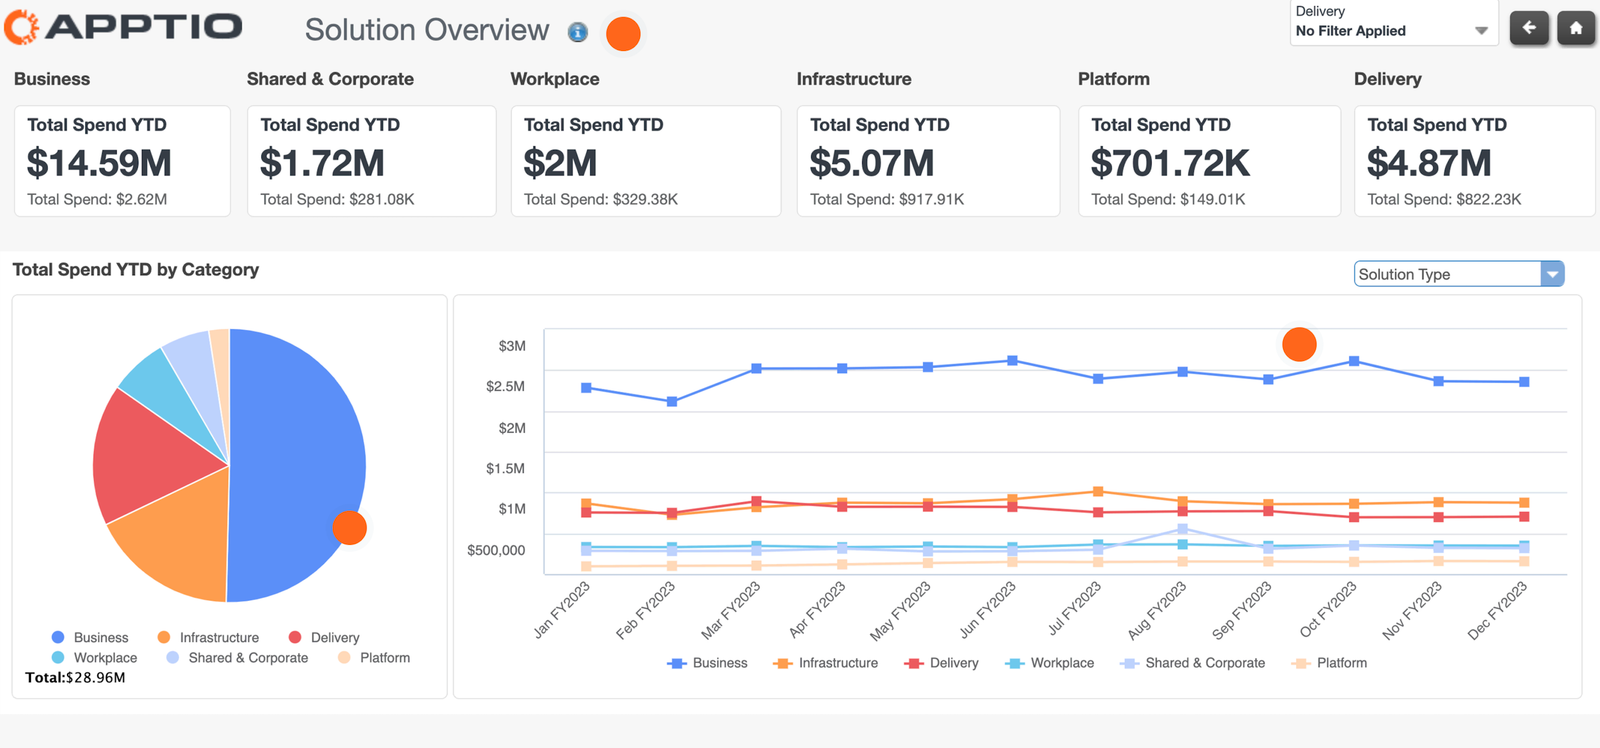Viewport: 1600px width, 748px height.
Task: Click the Apptio logo
Action: click(124, 27)
